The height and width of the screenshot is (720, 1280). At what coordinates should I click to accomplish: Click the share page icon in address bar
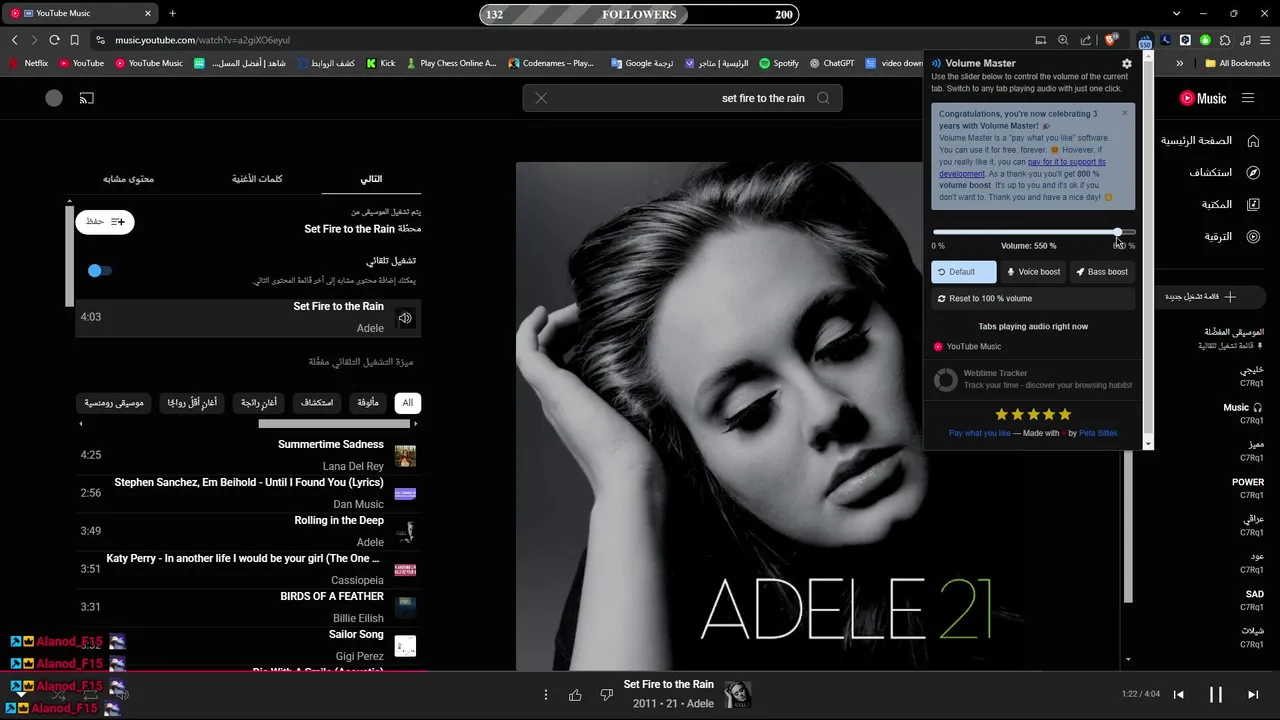click(x=1086, y=40)
